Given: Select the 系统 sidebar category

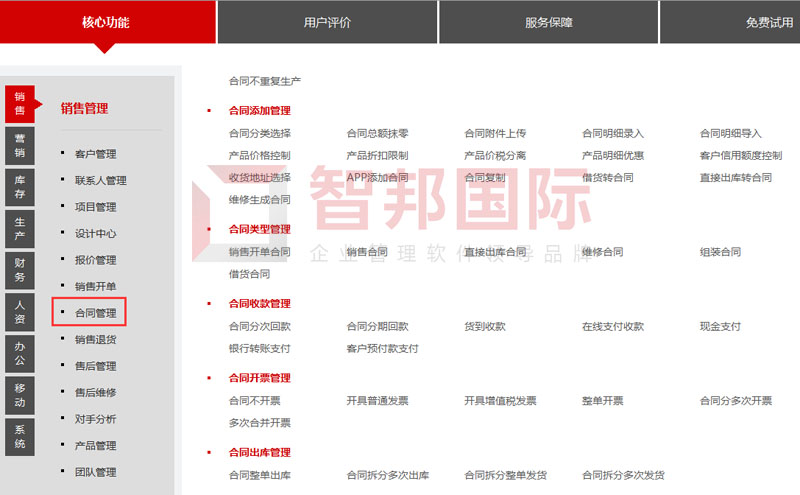Looking at the screenshot, I should pos(20,436).
